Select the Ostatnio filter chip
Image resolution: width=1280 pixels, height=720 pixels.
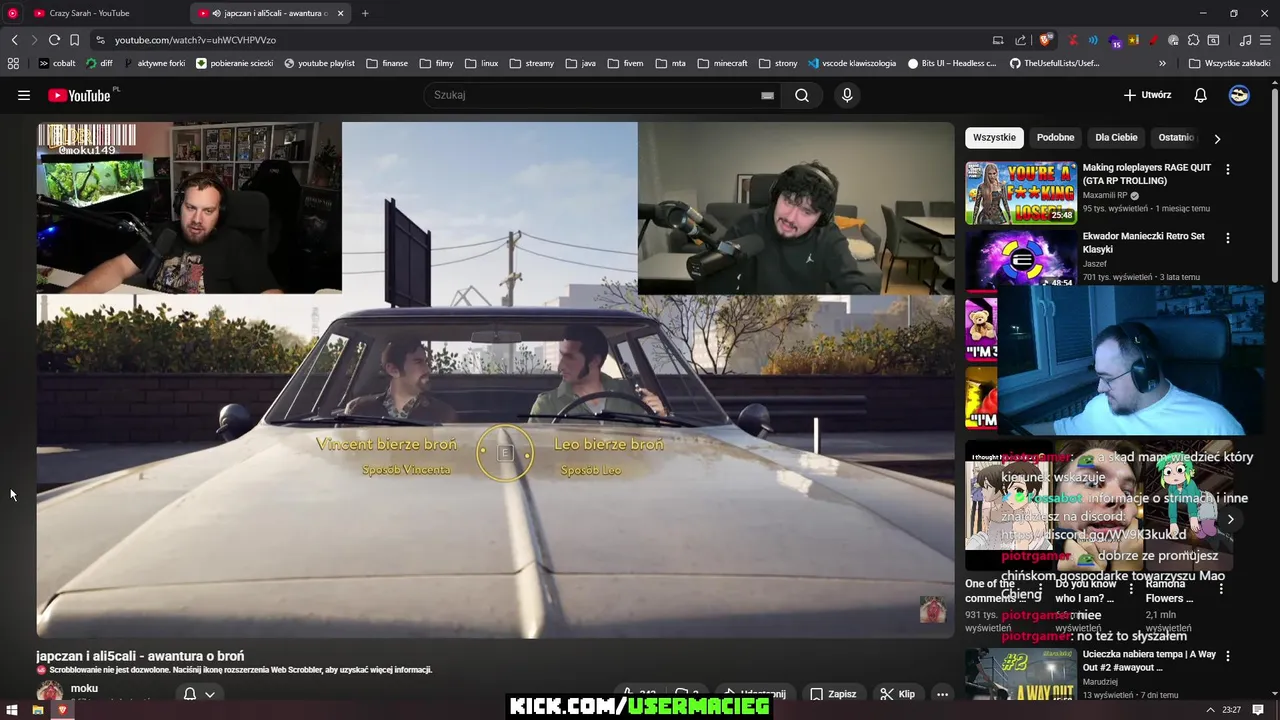coord(1176,138)
